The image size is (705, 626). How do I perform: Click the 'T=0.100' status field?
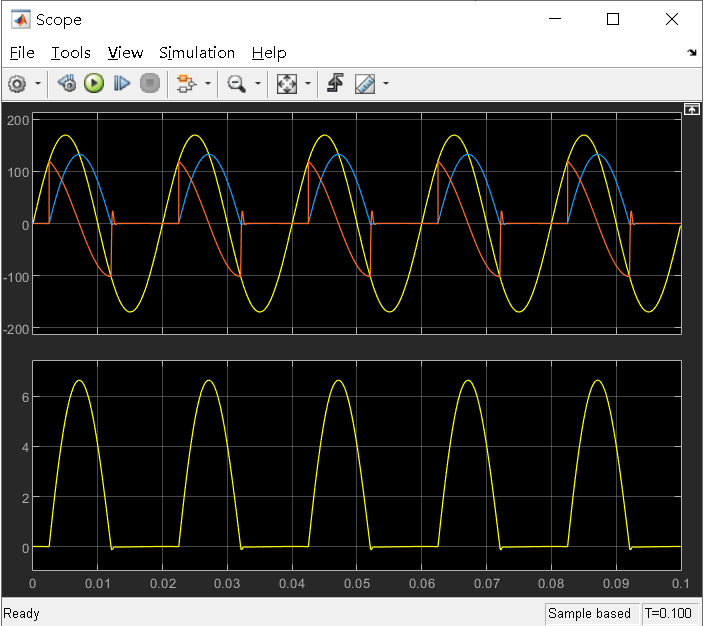(668, 613)
